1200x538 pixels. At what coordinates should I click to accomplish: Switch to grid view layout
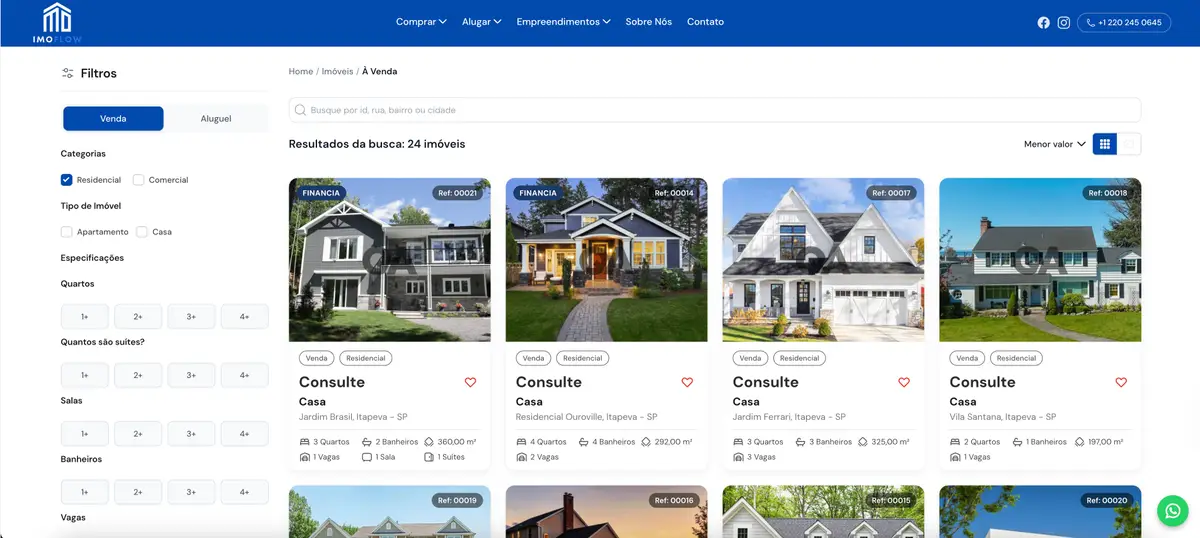click(x=1105, y=144)
